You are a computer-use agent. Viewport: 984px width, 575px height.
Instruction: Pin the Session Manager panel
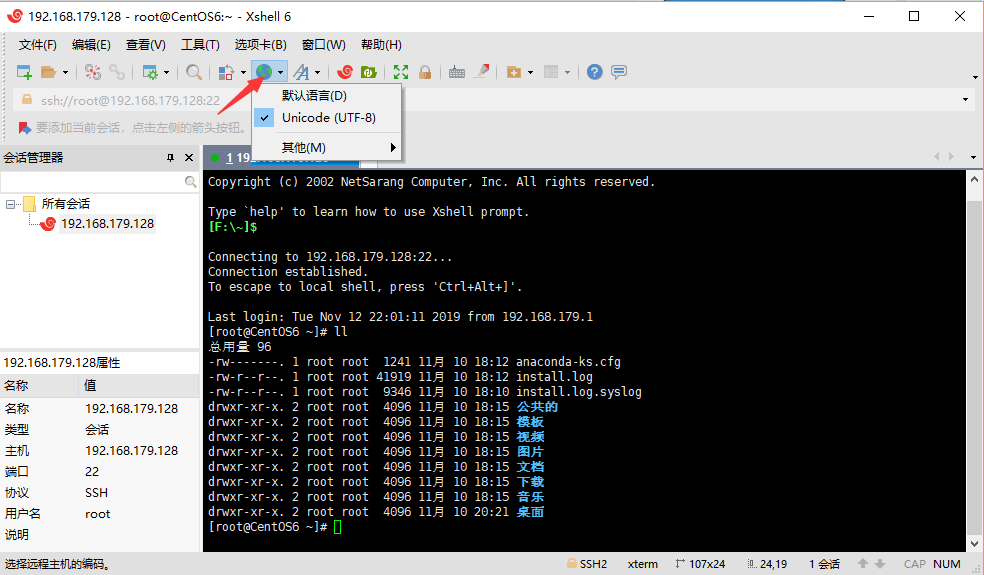click(170, 158)
